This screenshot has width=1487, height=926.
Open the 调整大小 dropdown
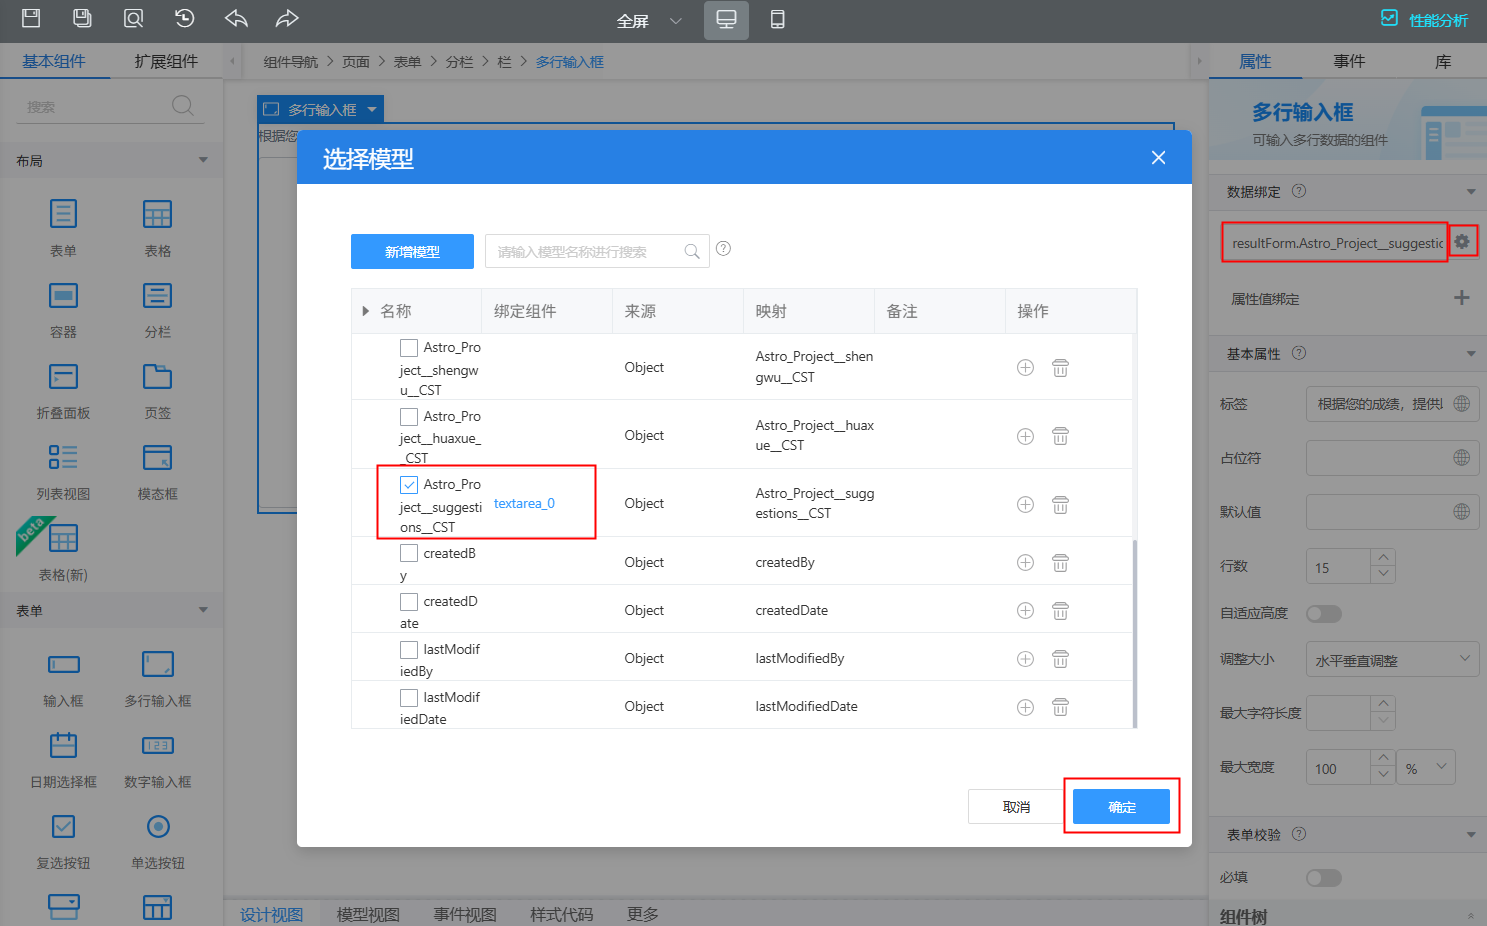click(x=1391, y=660)
